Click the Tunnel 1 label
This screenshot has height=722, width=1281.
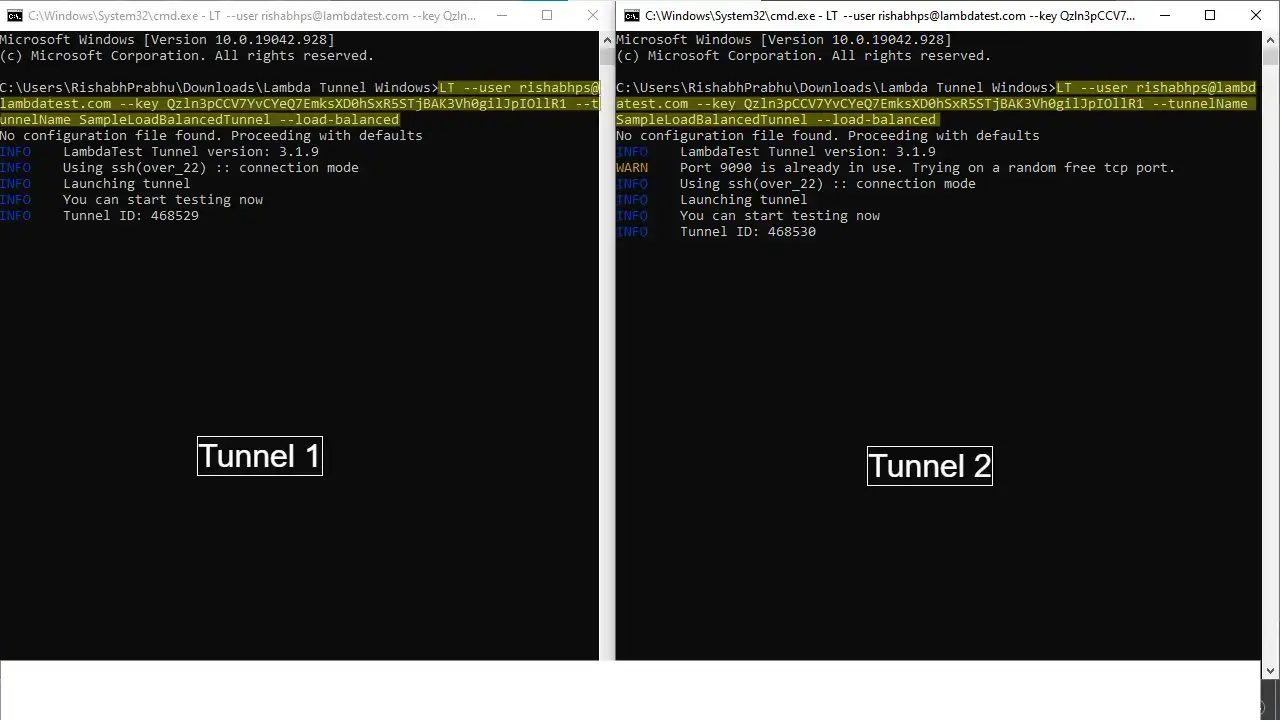(x=259, y=456)
